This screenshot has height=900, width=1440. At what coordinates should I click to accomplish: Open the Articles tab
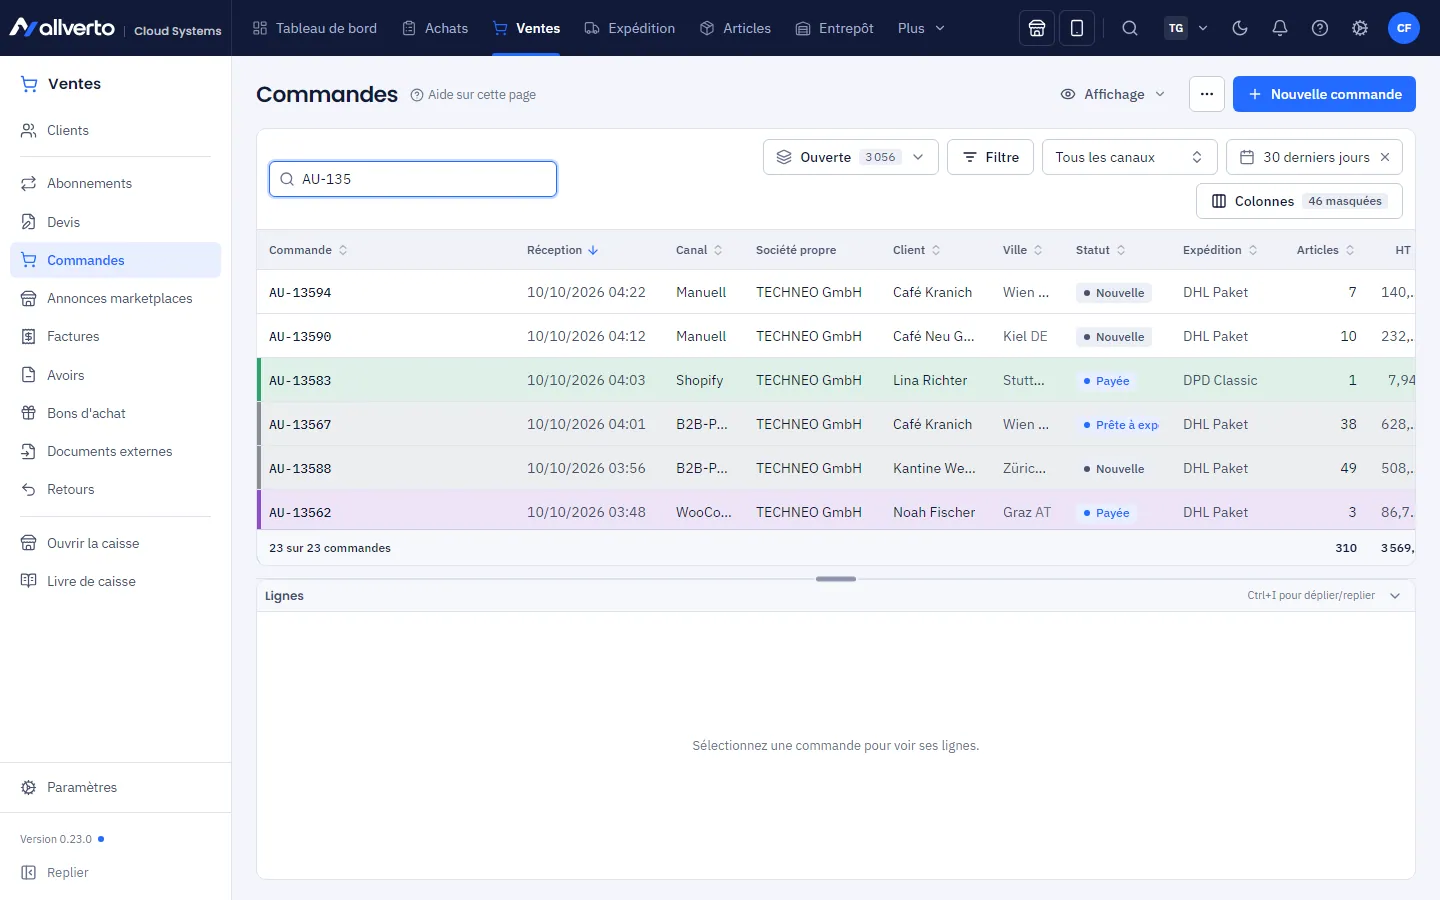736,28
